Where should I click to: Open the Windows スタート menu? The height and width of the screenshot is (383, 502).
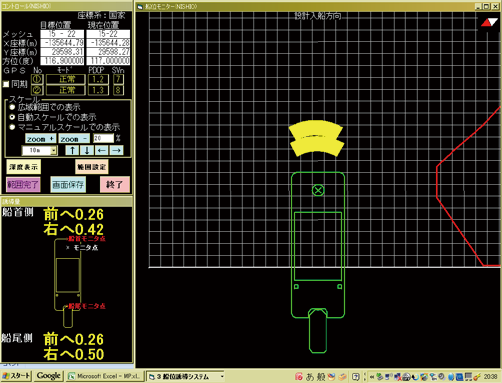click(16, 376)
